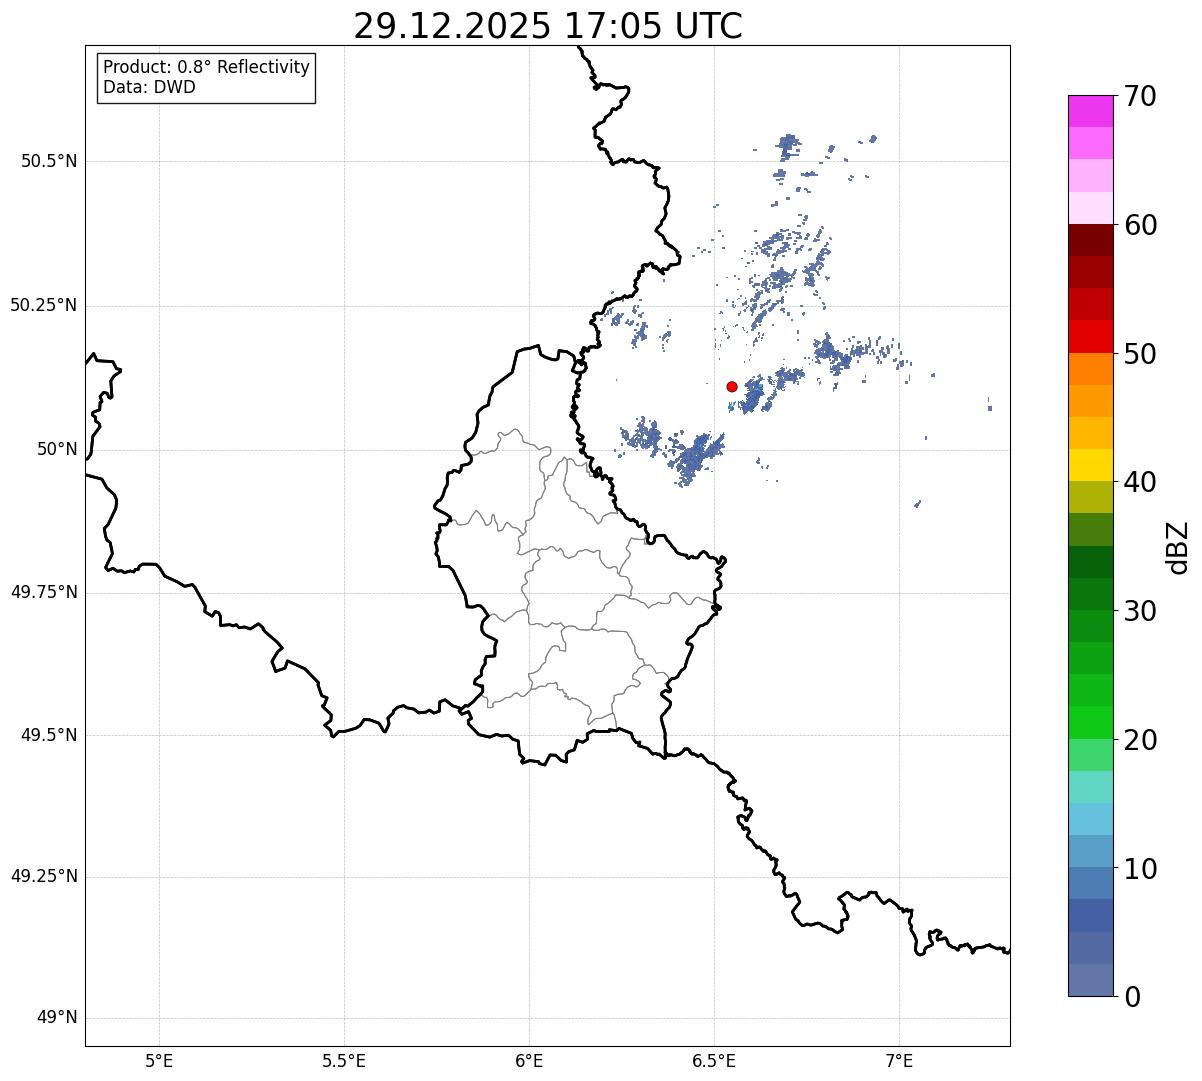Click the dark maroon colorbar segment below 60
This screenshot has width=1202, height=1081.
click(x=1091, y=240)
